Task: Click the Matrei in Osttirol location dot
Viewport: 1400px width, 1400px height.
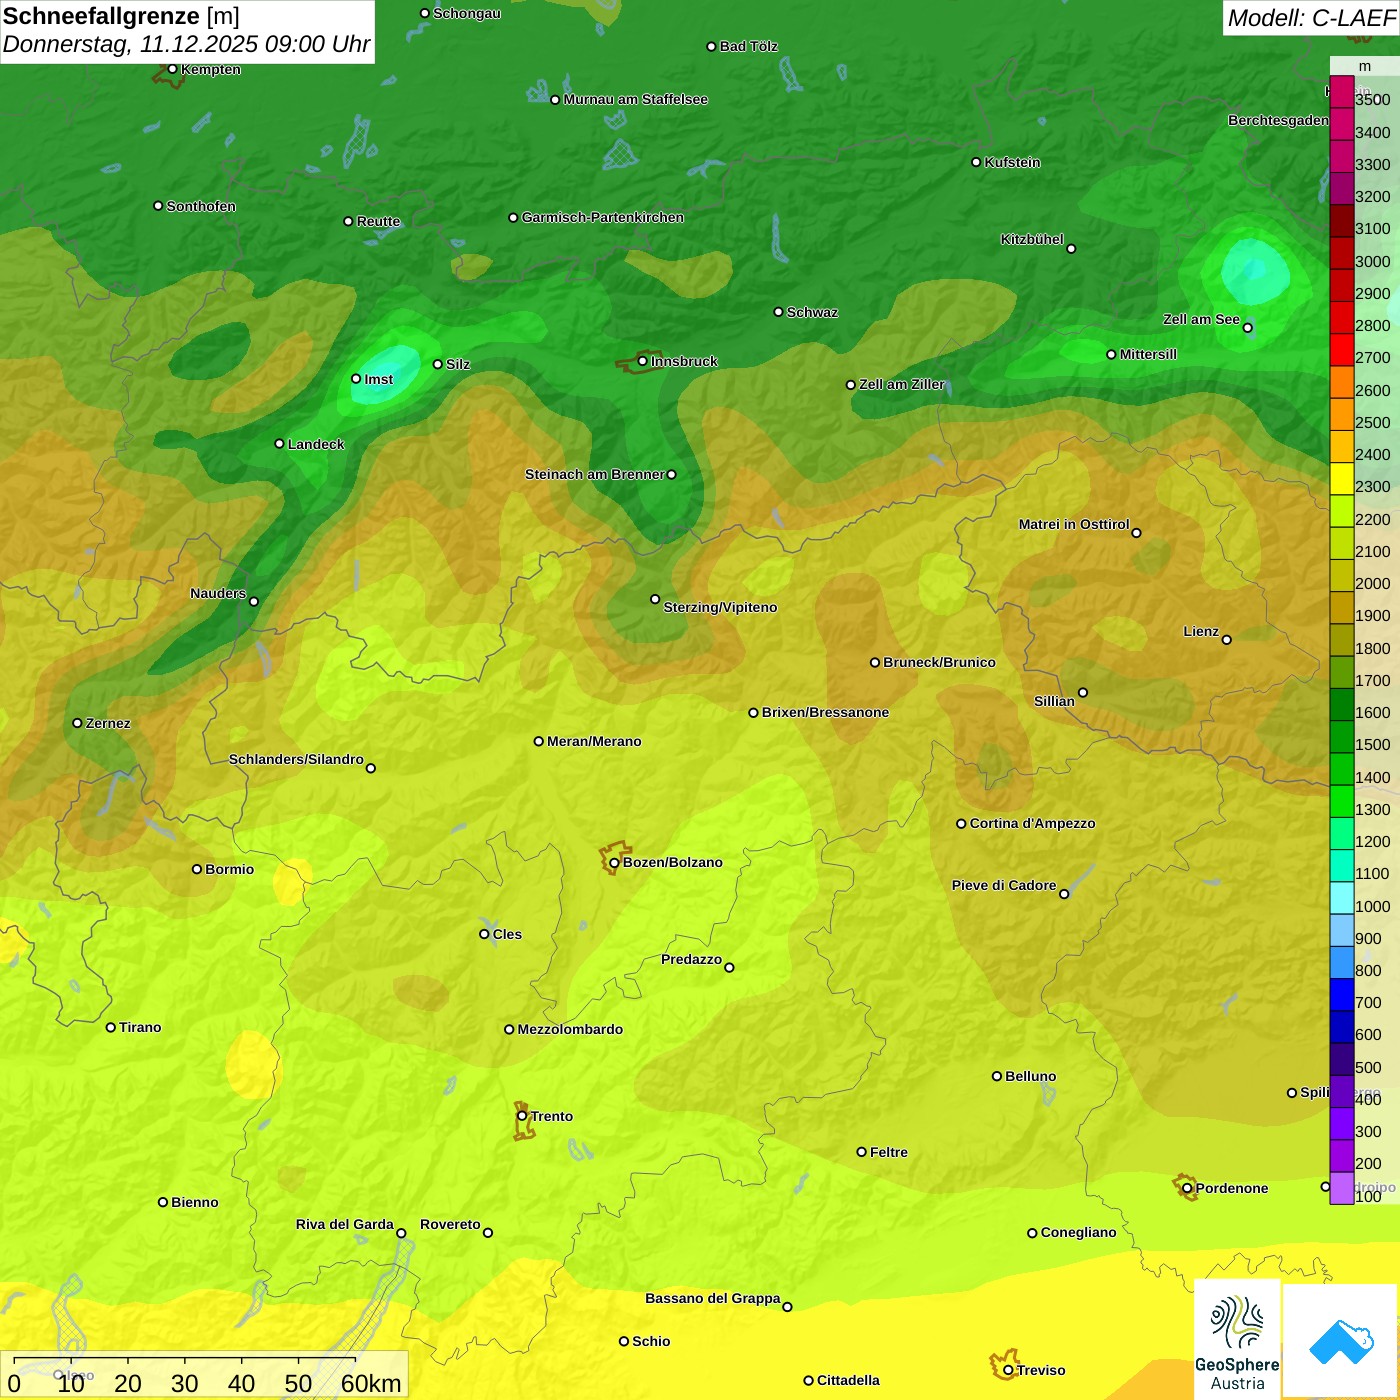Action: click(1136, 533)
